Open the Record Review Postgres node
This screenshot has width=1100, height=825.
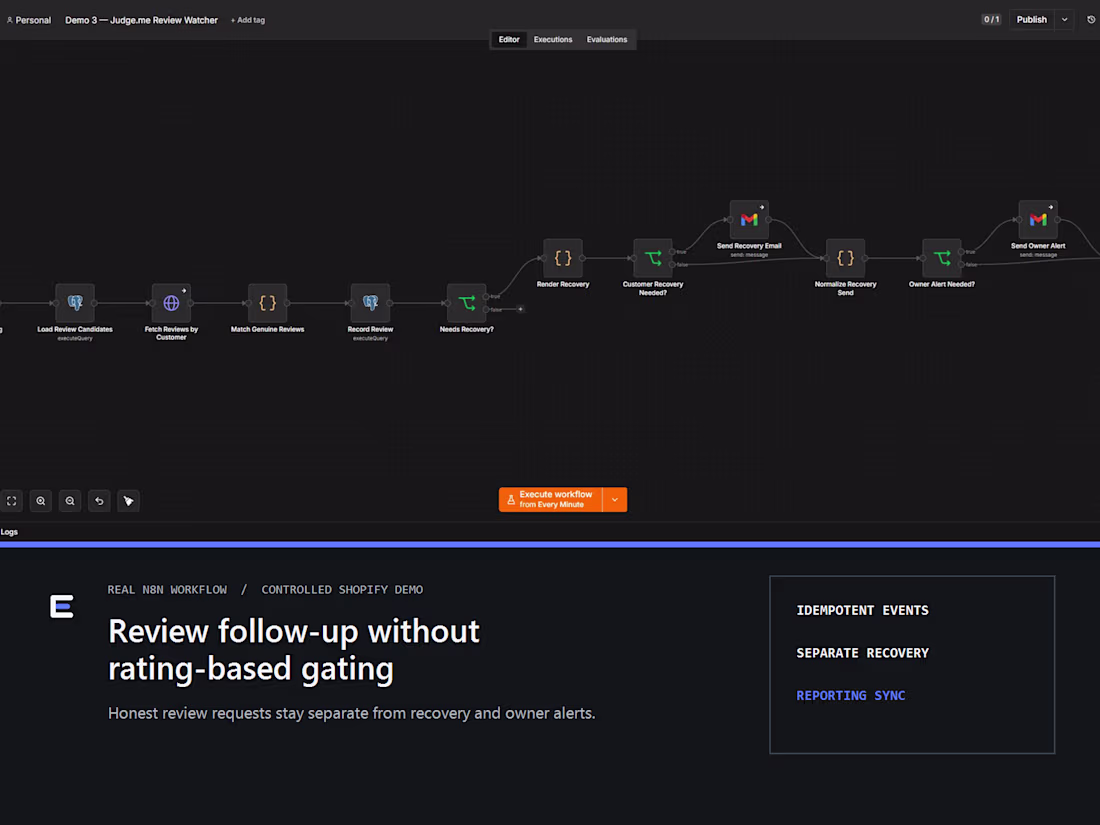(x=370, y=303)
